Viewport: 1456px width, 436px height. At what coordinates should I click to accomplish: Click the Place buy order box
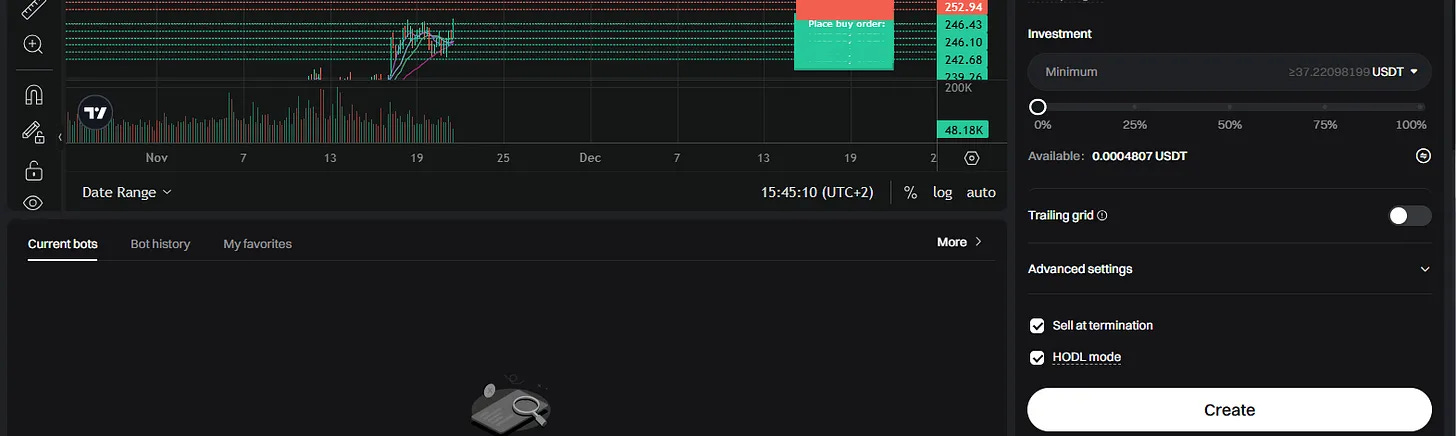[x=845, y=42]
